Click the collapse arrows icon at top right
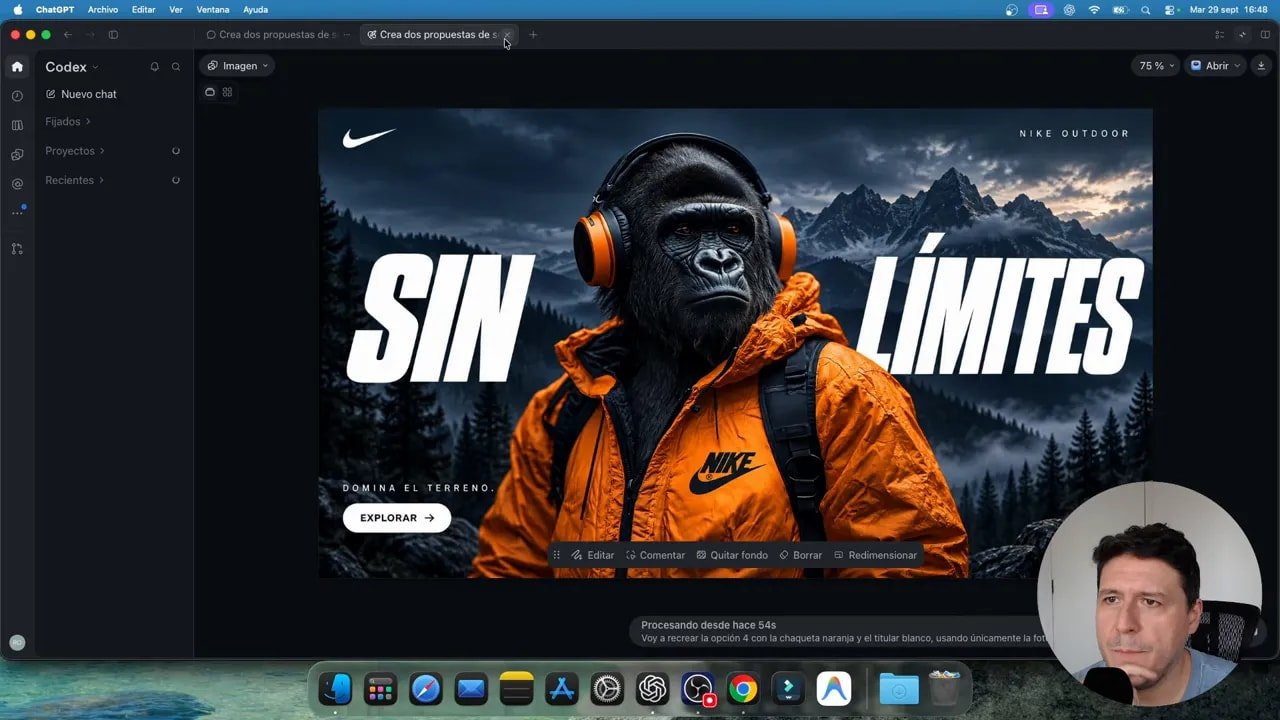1280x720 pixels. point(1242,34)
